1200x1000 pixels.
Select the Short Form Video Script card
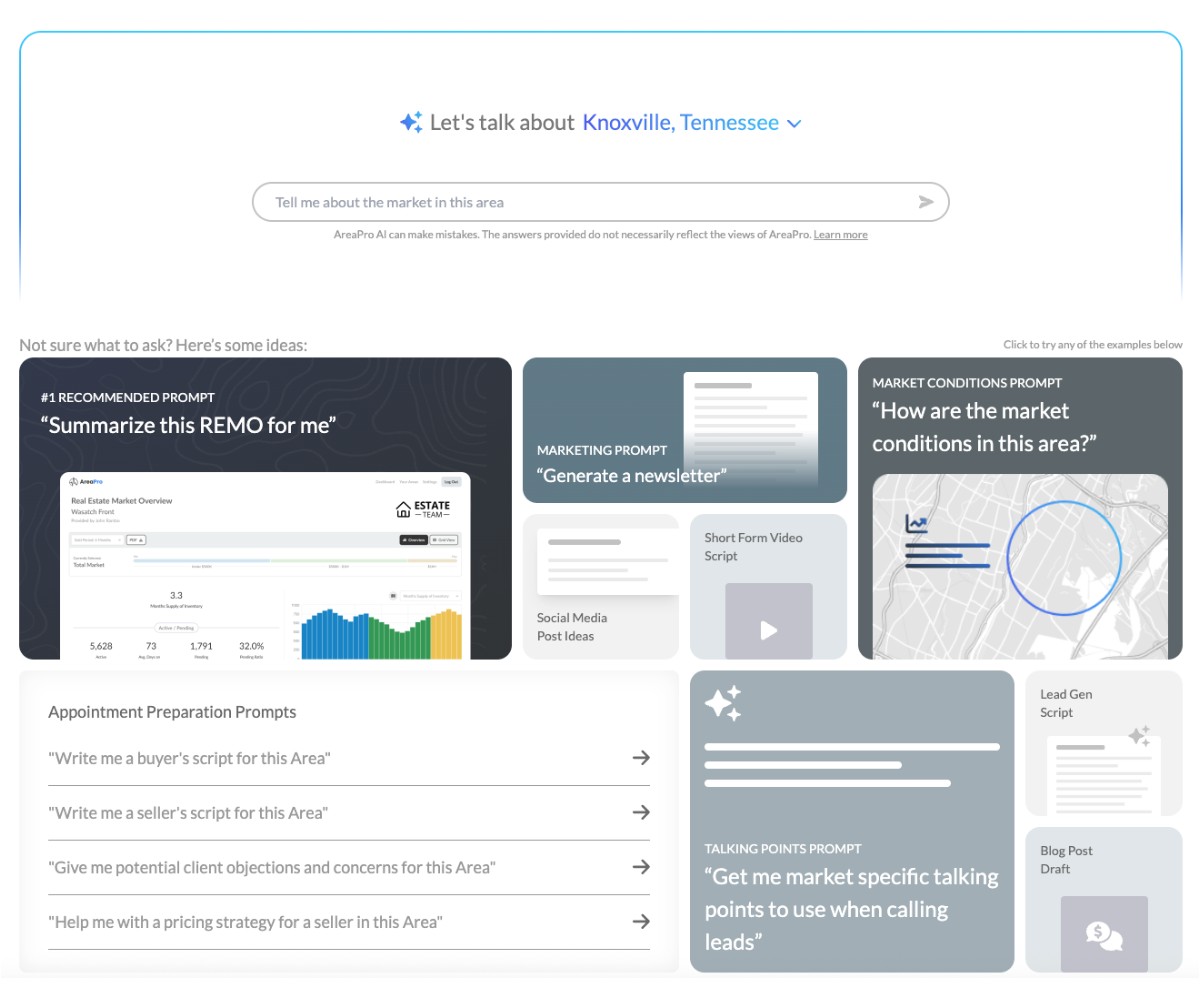pos(768,586)
